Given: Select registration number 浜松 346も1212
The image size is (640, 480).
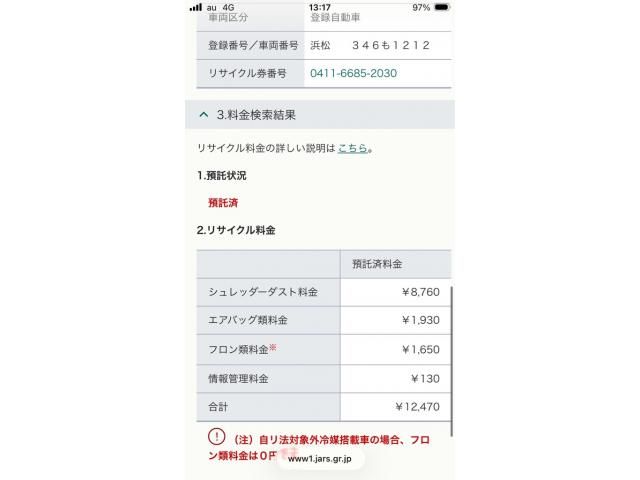Looking at the screenshot, I should click(x=370, y=45).
